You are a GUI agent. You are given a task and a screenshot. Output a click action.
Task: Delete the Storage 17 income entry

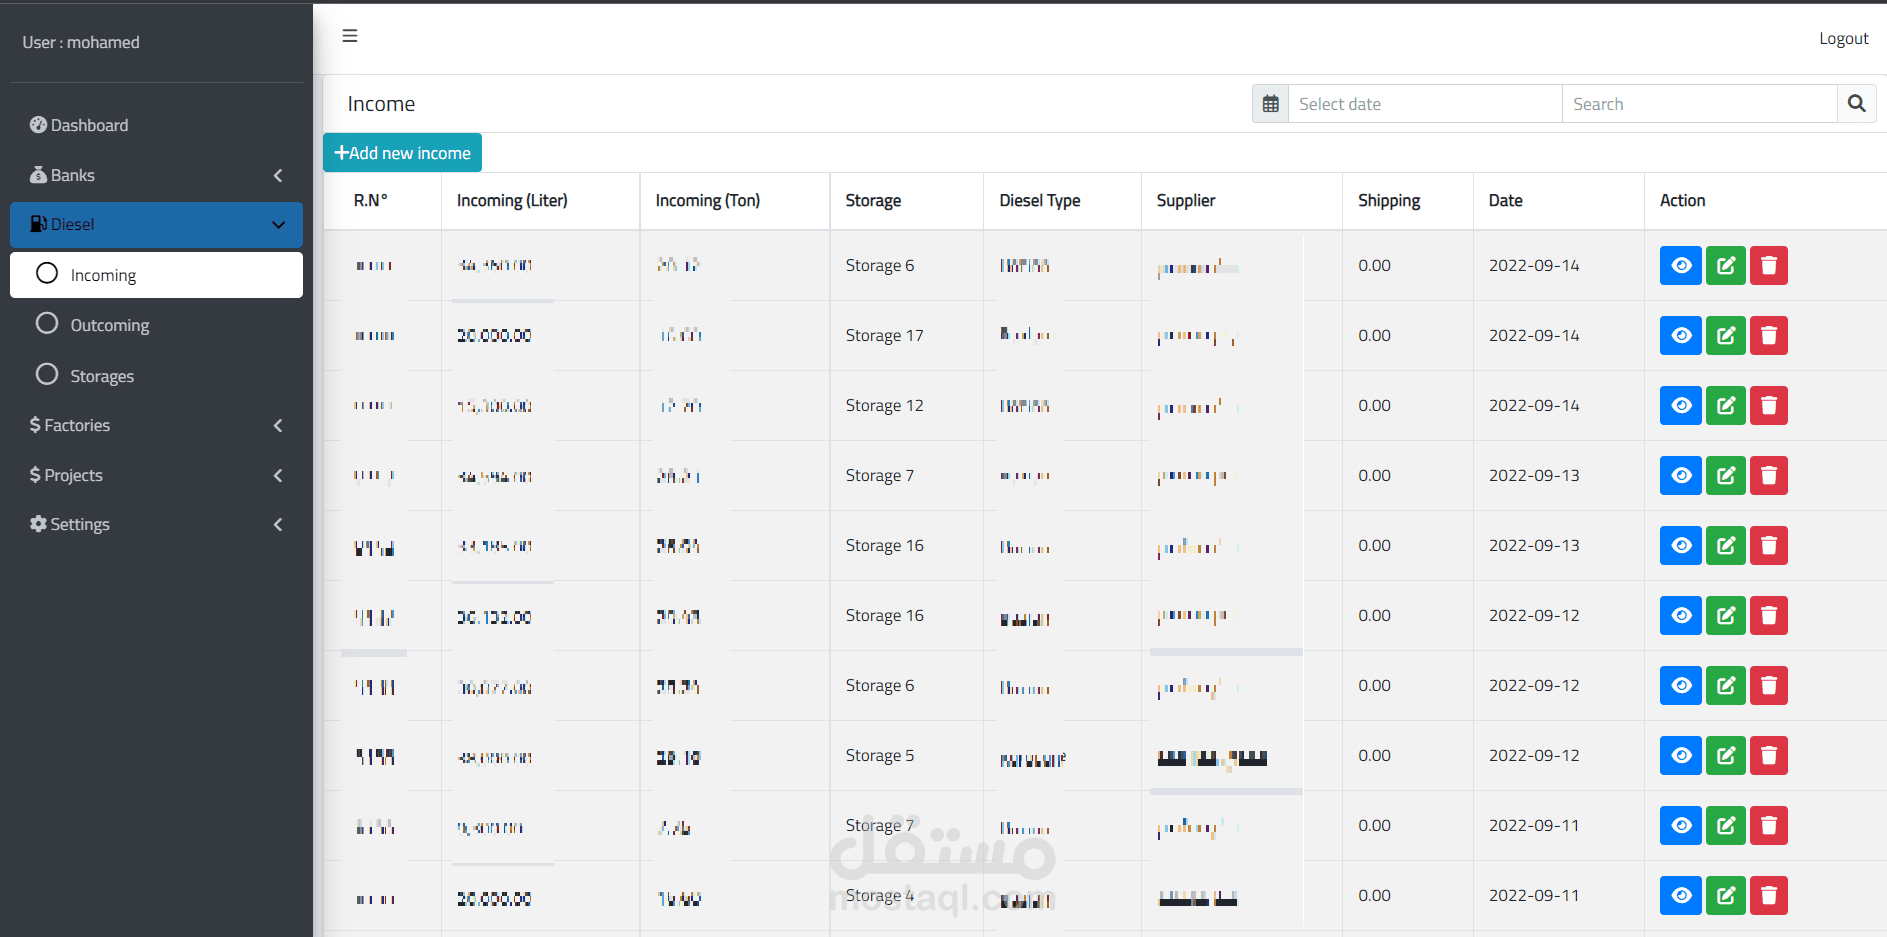click(1769, 336)
